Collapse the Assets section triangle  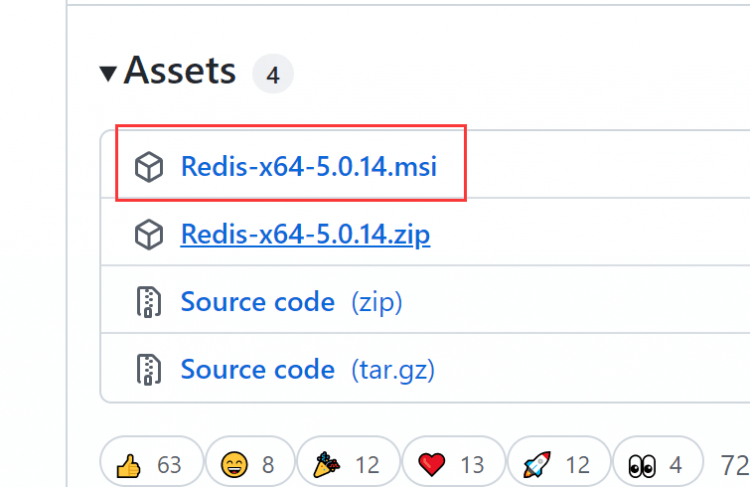[108, 73]
